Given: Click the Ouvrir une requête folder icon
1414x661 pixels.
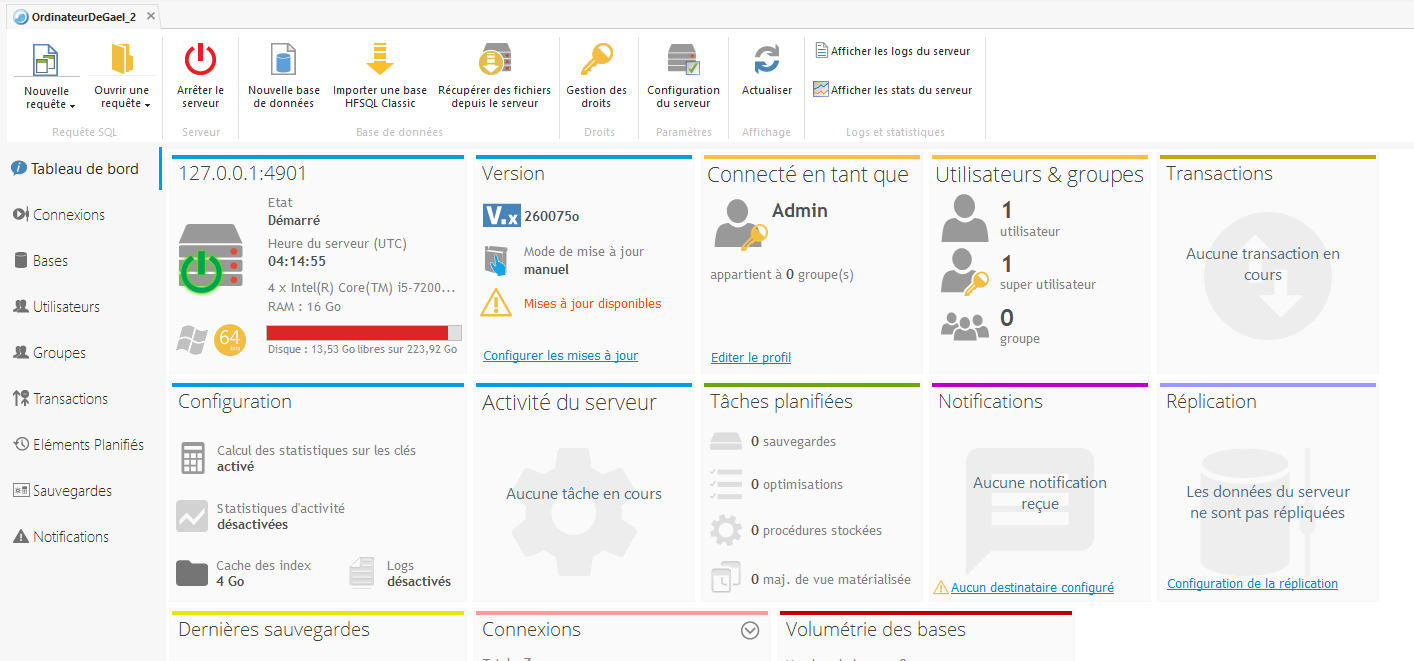Looking at the screenshot, I should pyautogui.click(x=122, y=59).
